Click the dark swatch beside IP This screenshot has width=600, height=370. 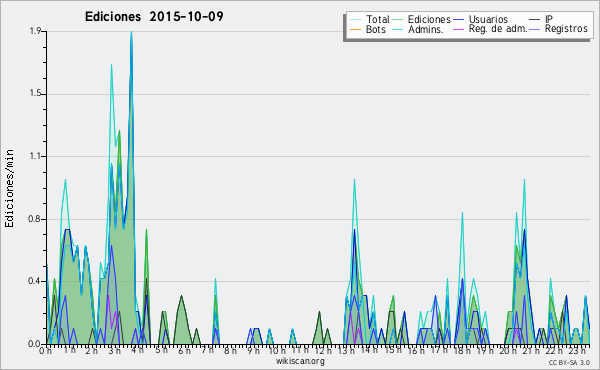click(x=535, y=20)
